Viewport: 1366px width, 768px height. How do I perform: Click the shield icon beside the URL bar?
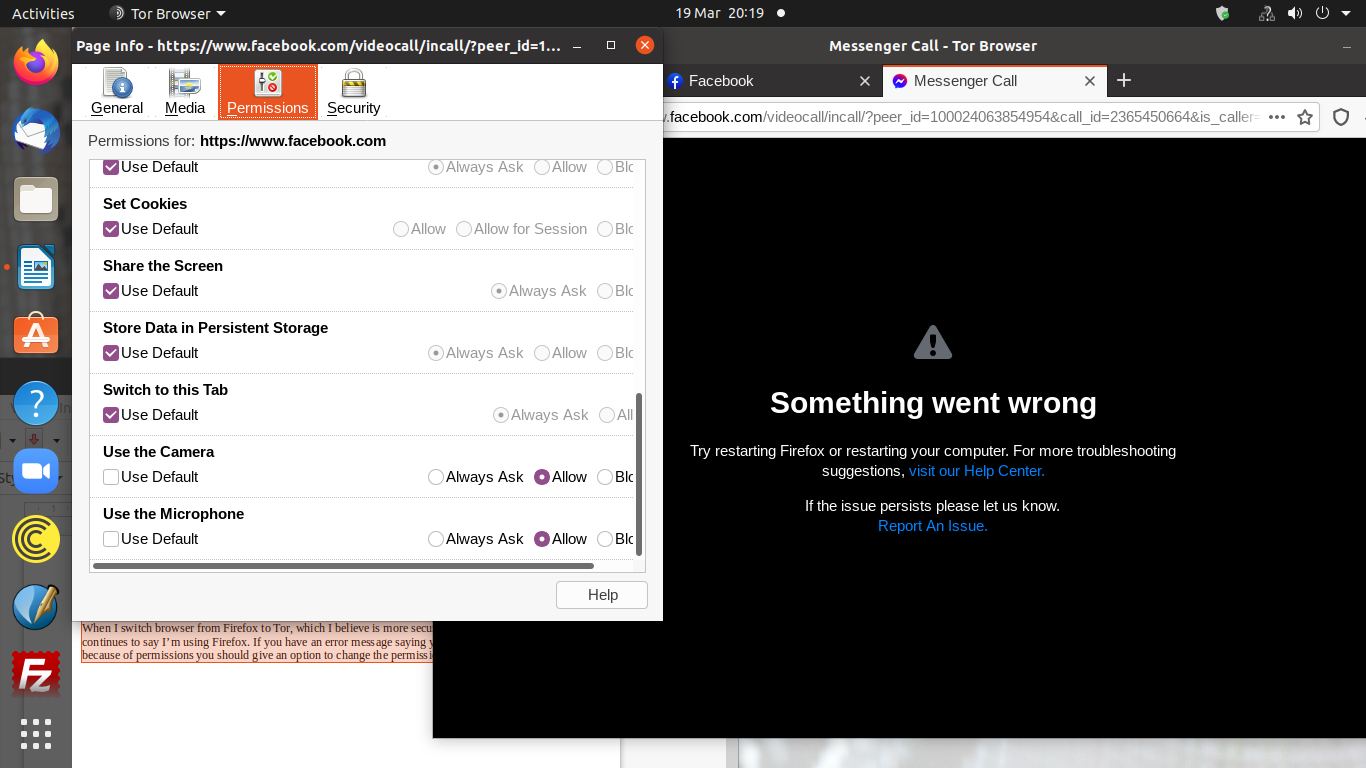tap(1341, 117)
